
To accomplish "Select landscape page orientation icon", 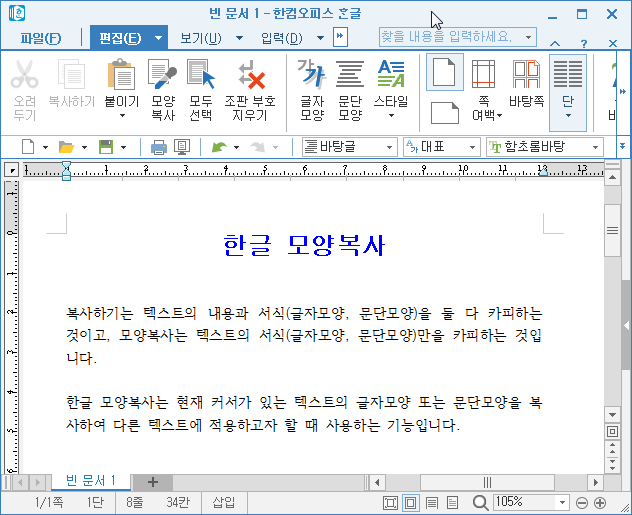I will tap(445, 113).
